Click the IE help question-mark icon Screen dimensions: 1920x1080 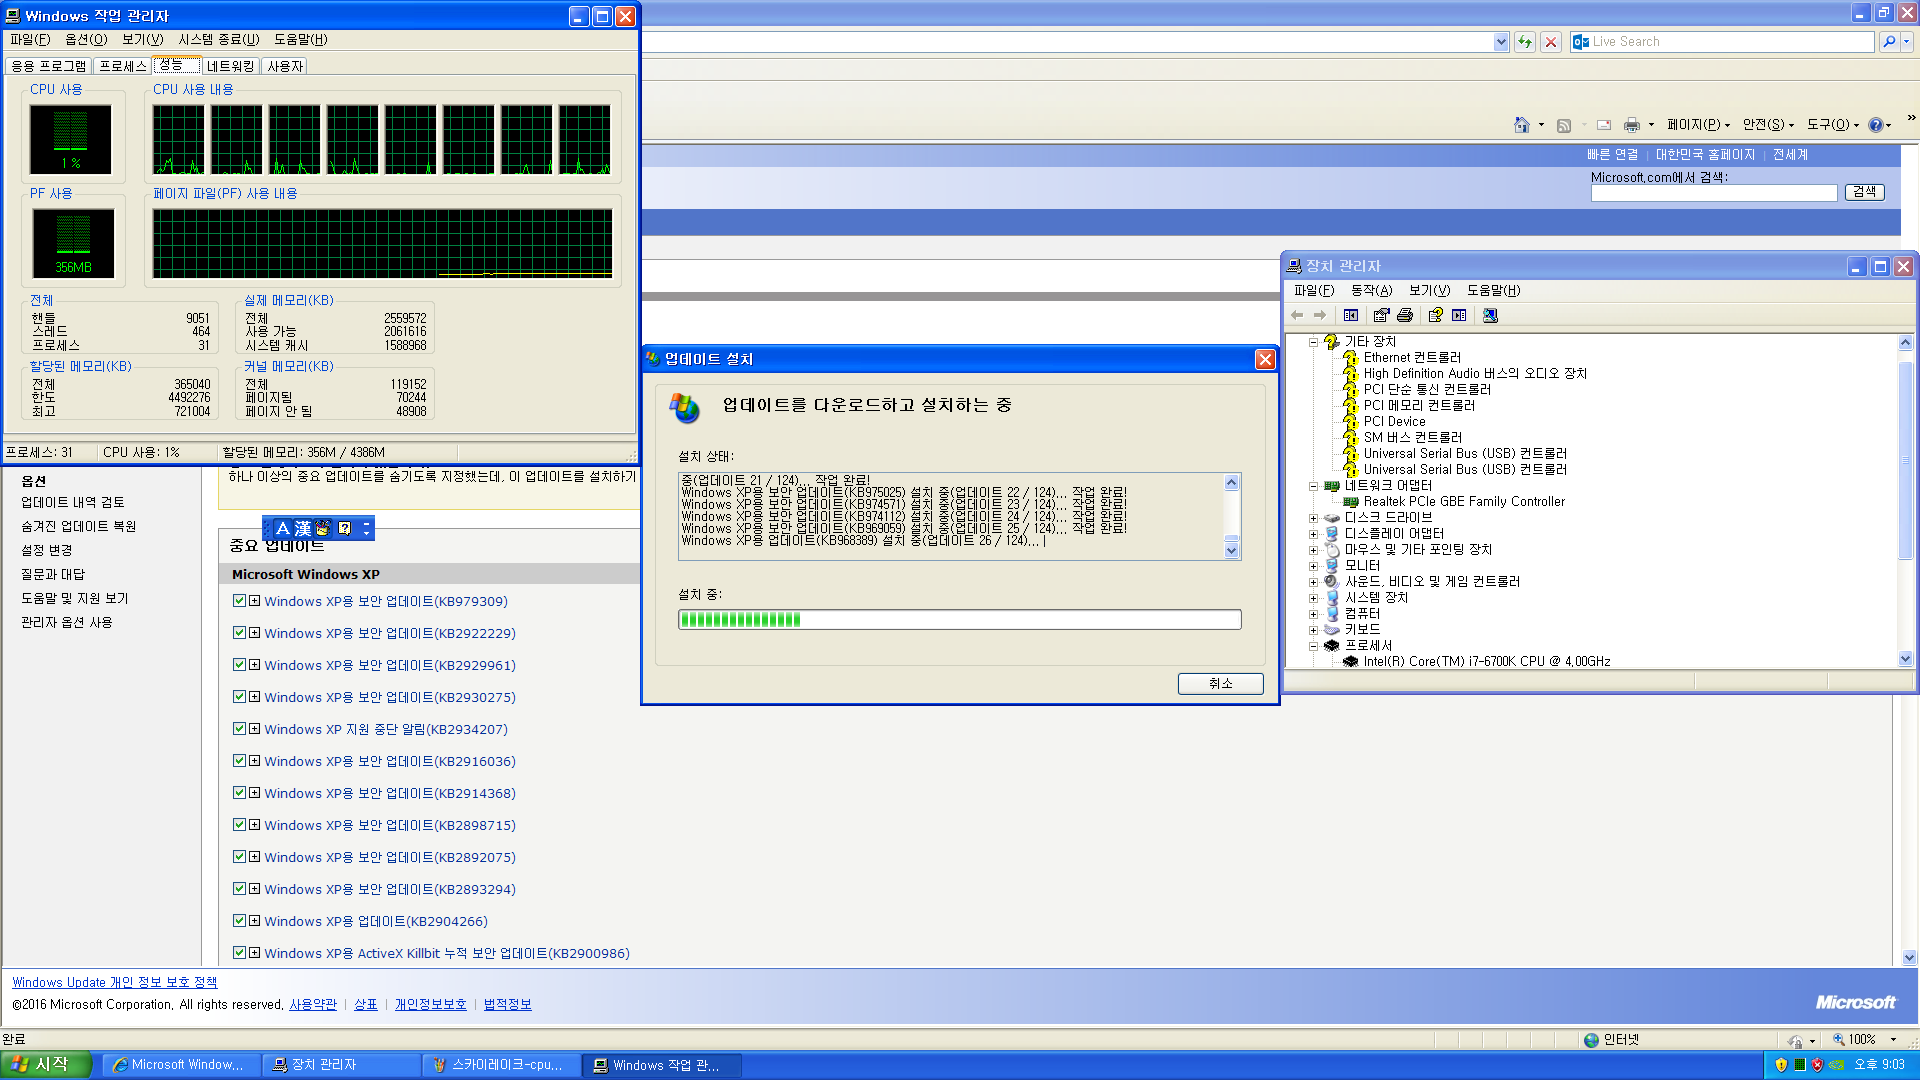[x=1876, y=125]
